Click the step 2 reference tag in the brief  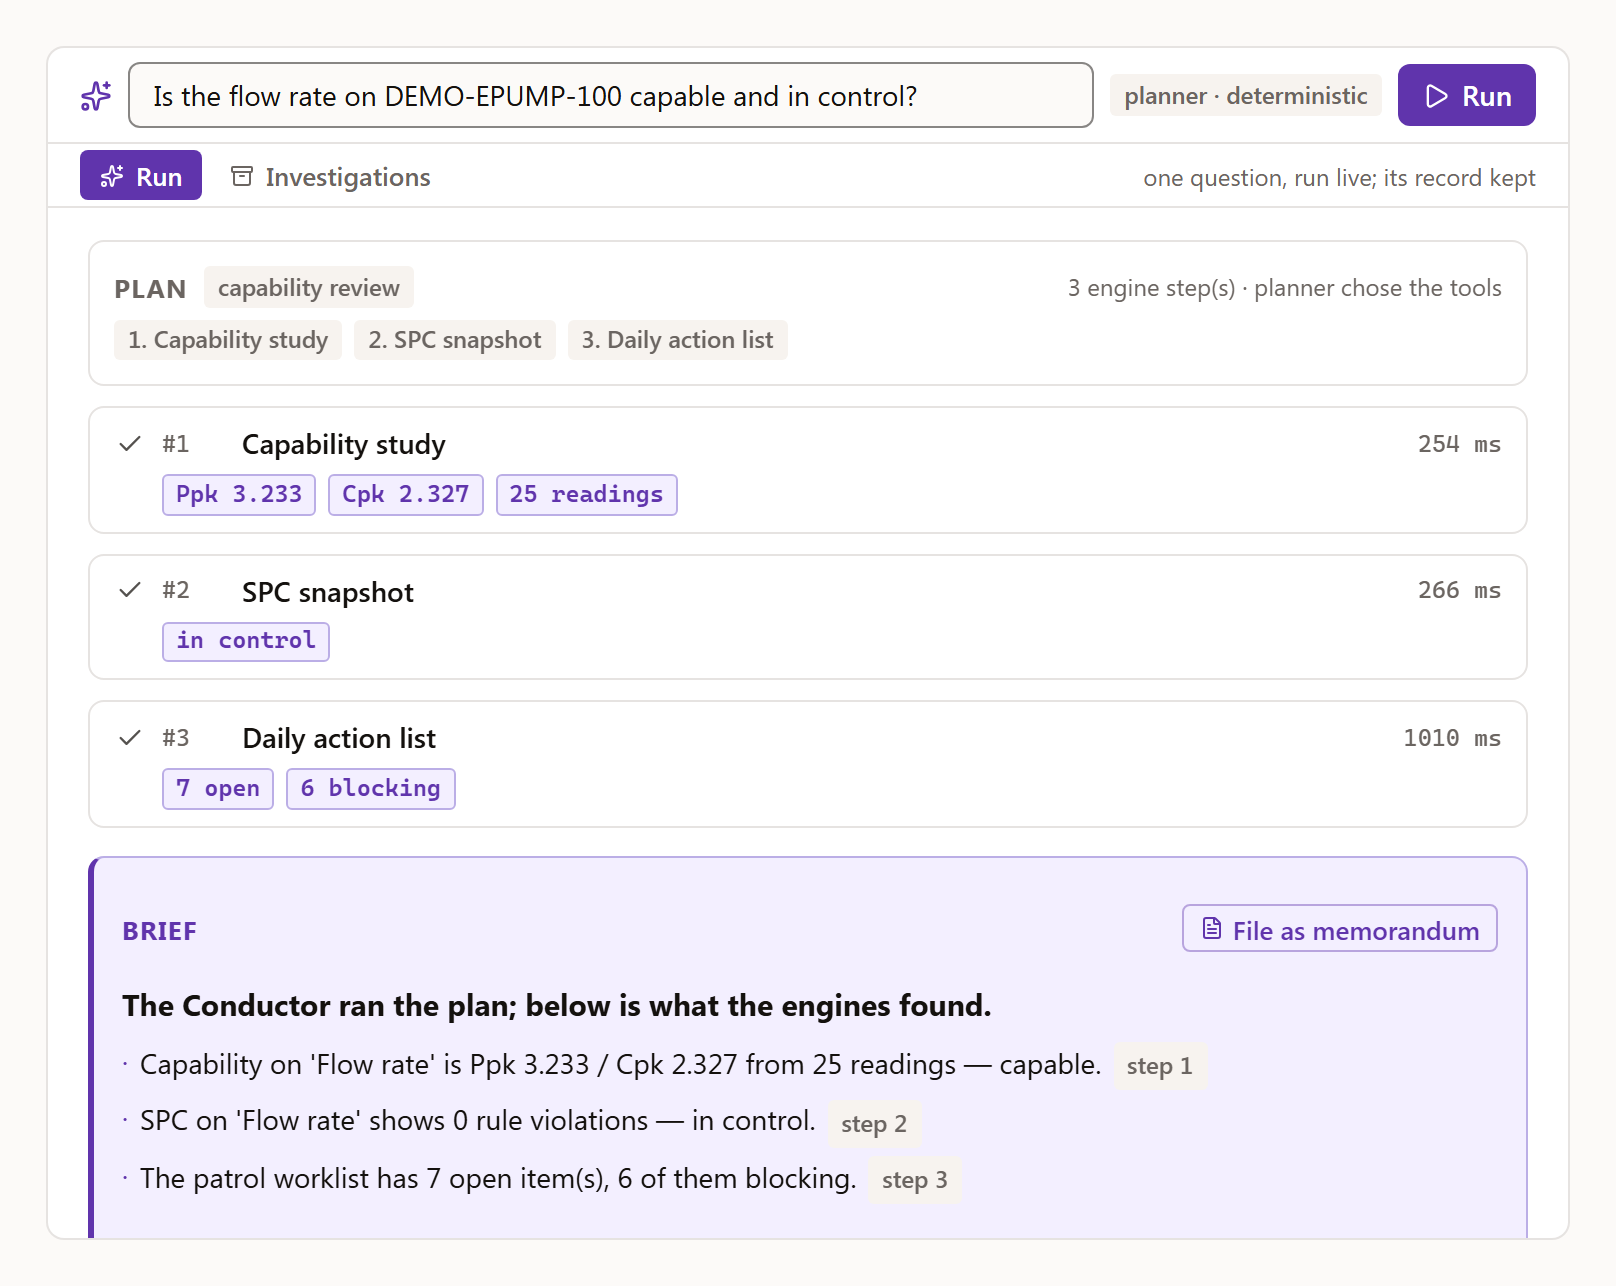(874, 1124)
